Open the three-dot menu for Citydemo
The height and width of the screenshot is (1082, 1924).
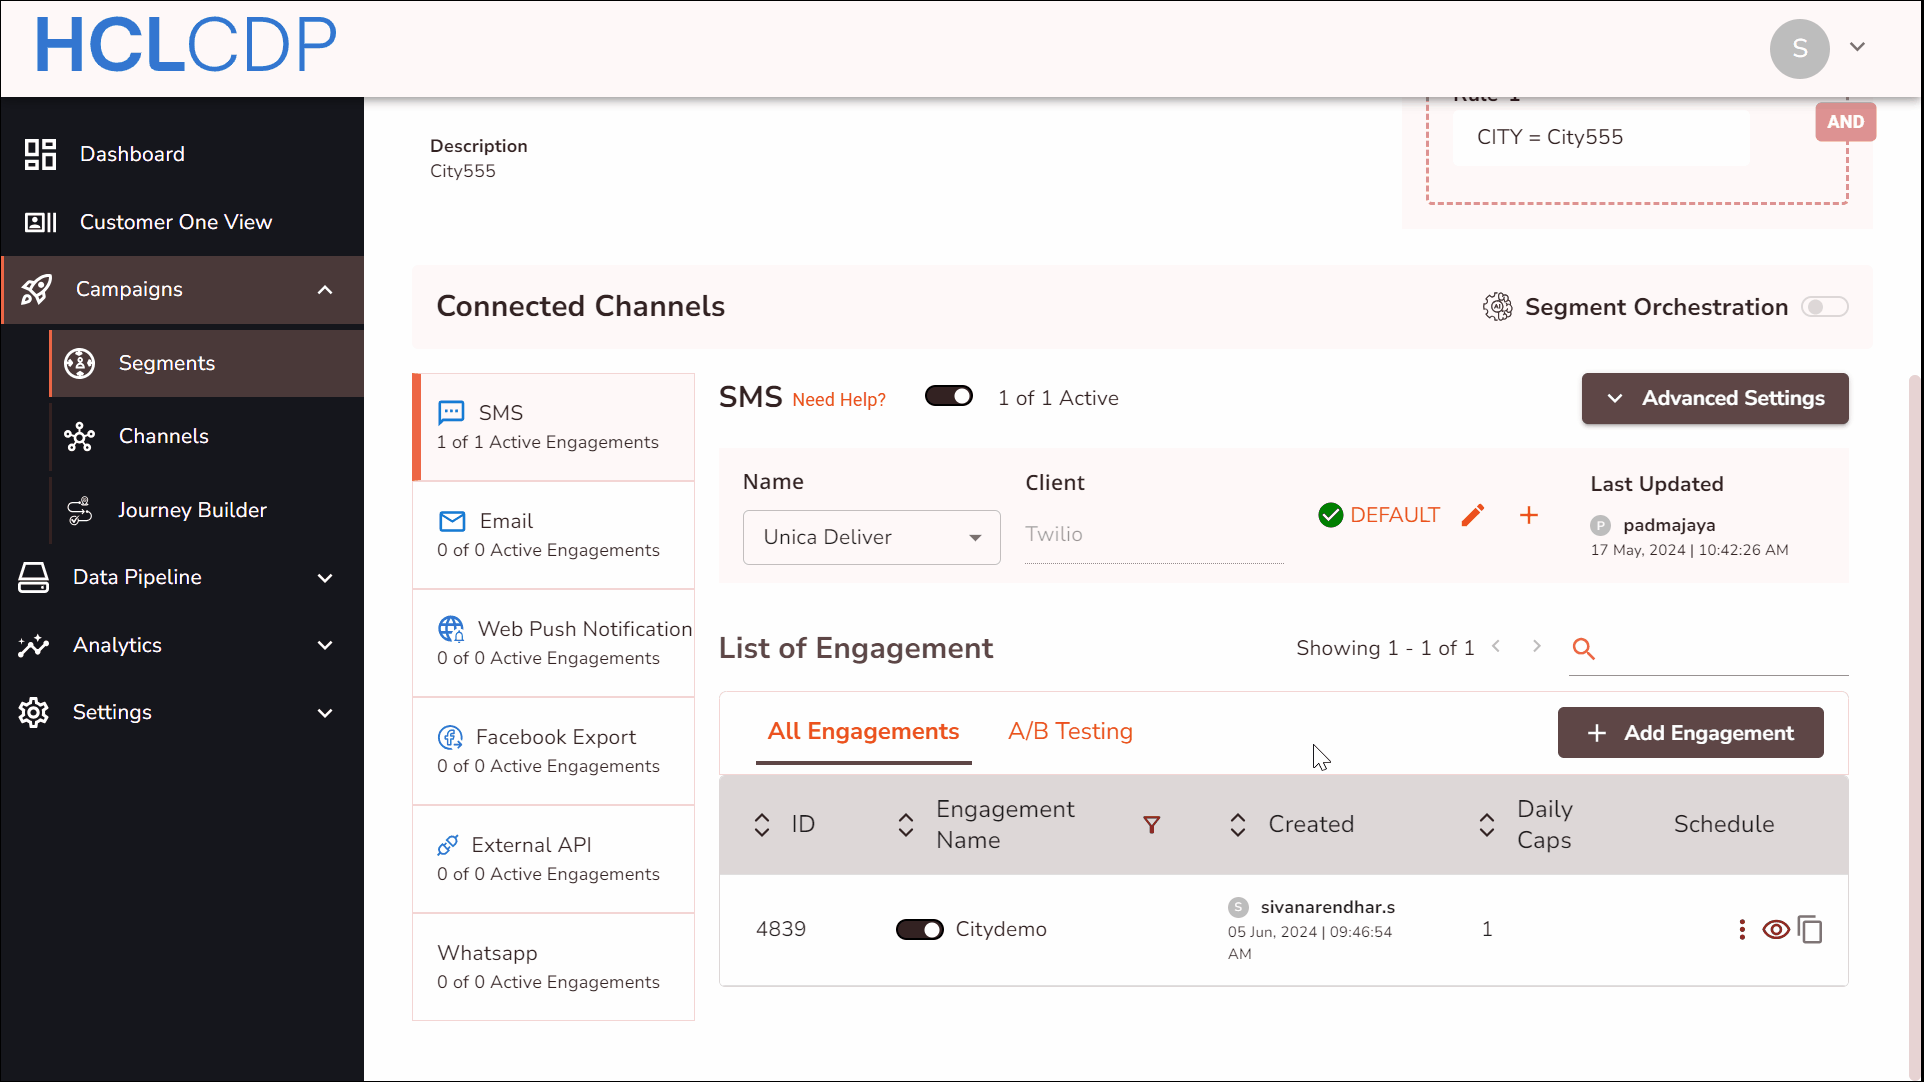pos(1742,930)
